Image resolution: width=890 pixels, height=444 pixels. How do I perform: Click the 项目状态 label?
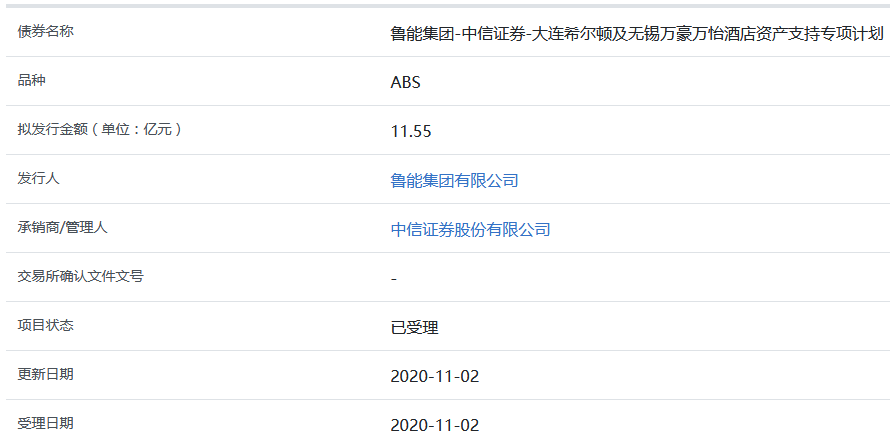pyautogui.click(x=46, y=325)
